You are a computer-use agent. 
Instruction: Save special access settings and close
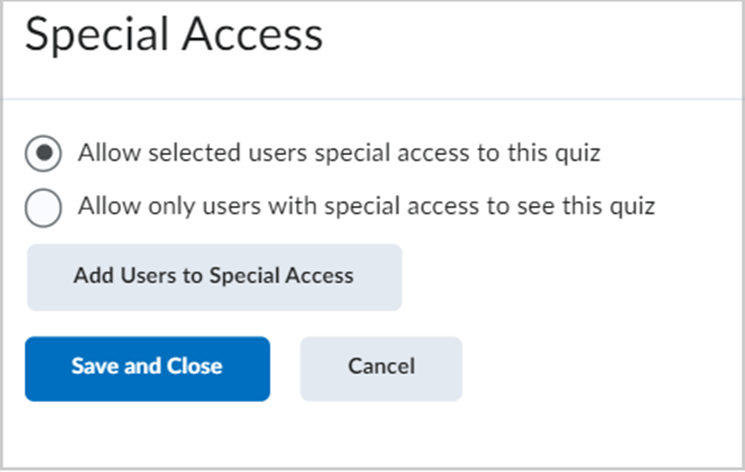click(x=147, y=369)
